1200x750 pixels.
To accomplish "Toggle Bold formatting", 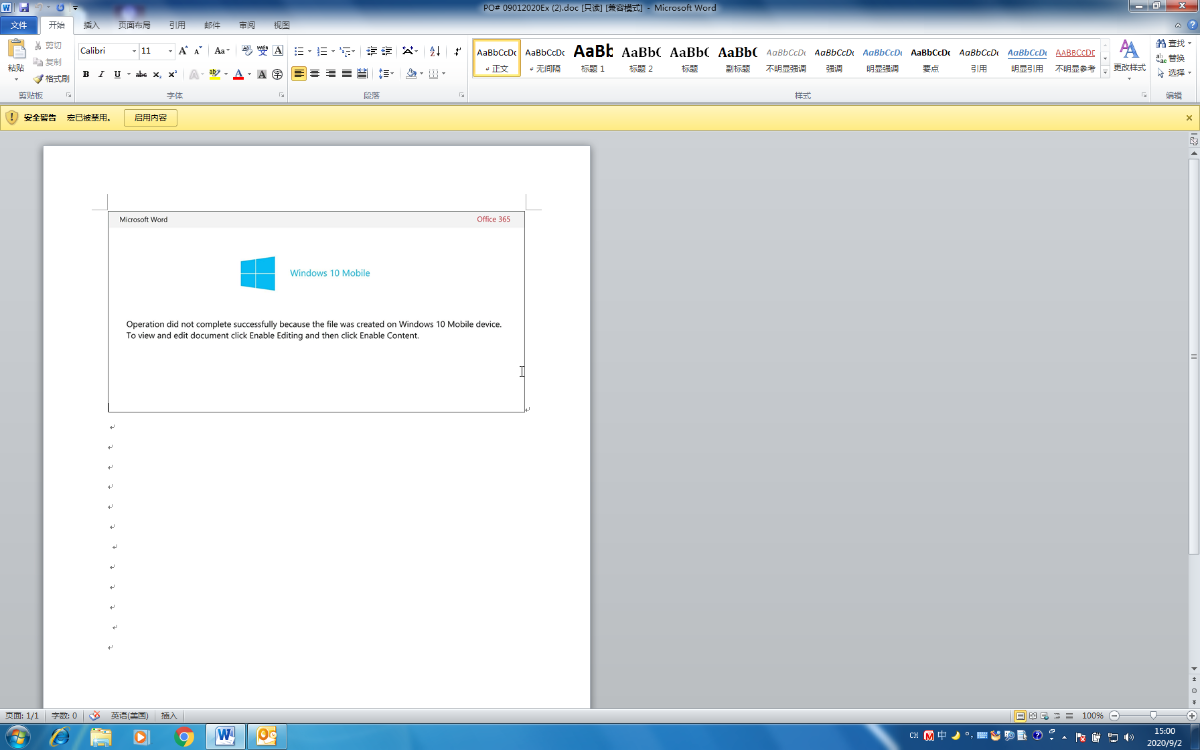I will [x=86, y=74].
